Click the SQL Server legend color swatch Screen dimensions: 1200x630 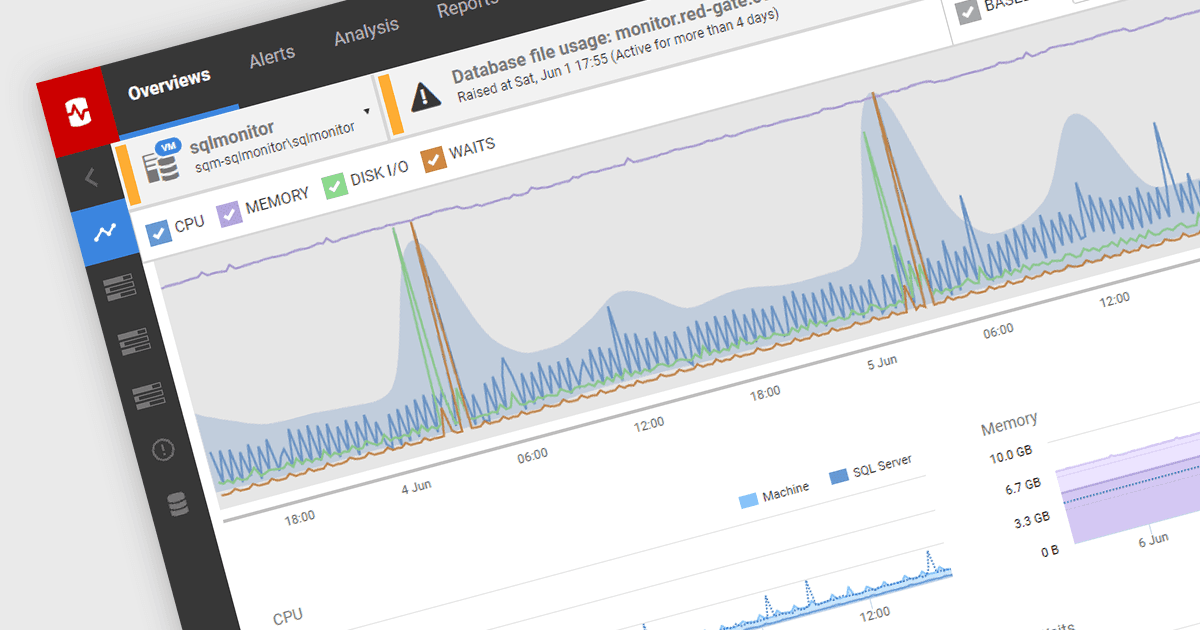[838, 476]
